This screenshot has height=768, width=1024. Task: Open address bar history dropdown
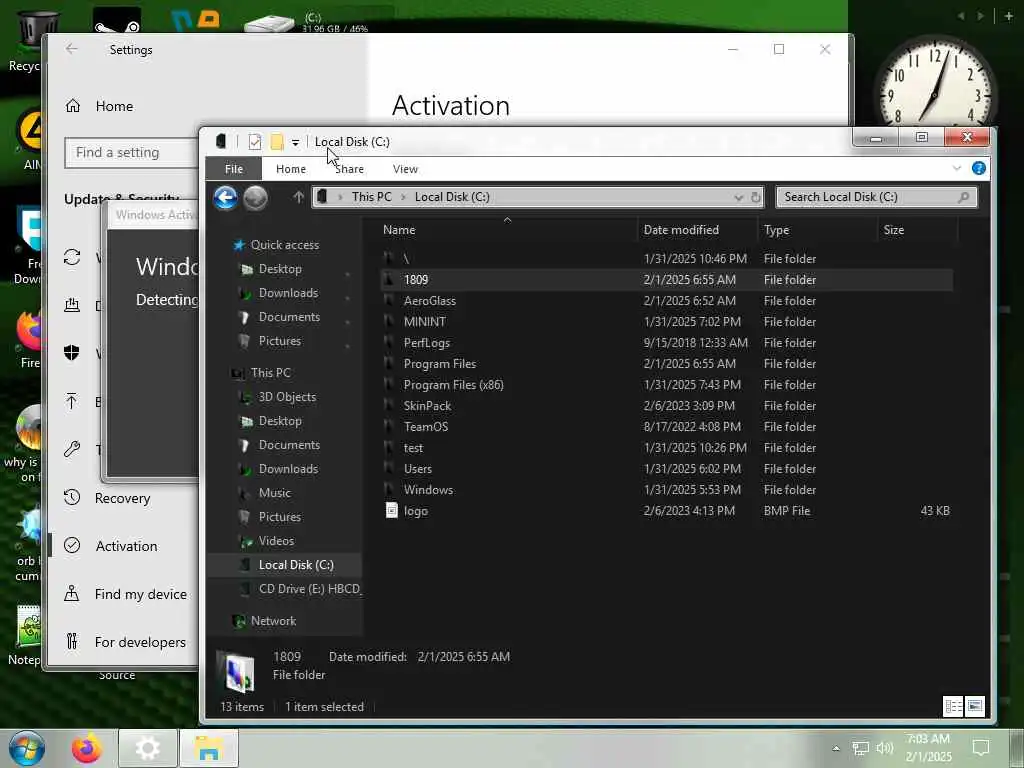(x=739, y=197)
